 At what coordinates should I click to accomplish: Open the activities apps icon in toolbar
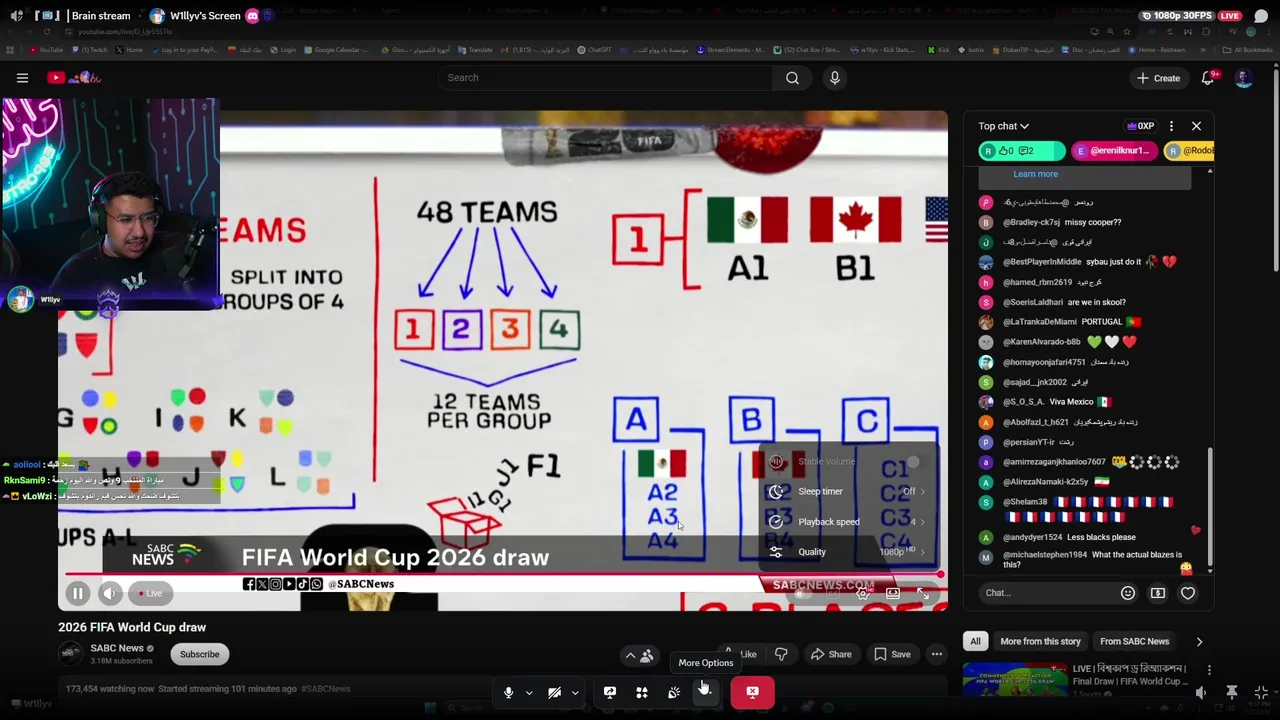click(x=642, y=692)
